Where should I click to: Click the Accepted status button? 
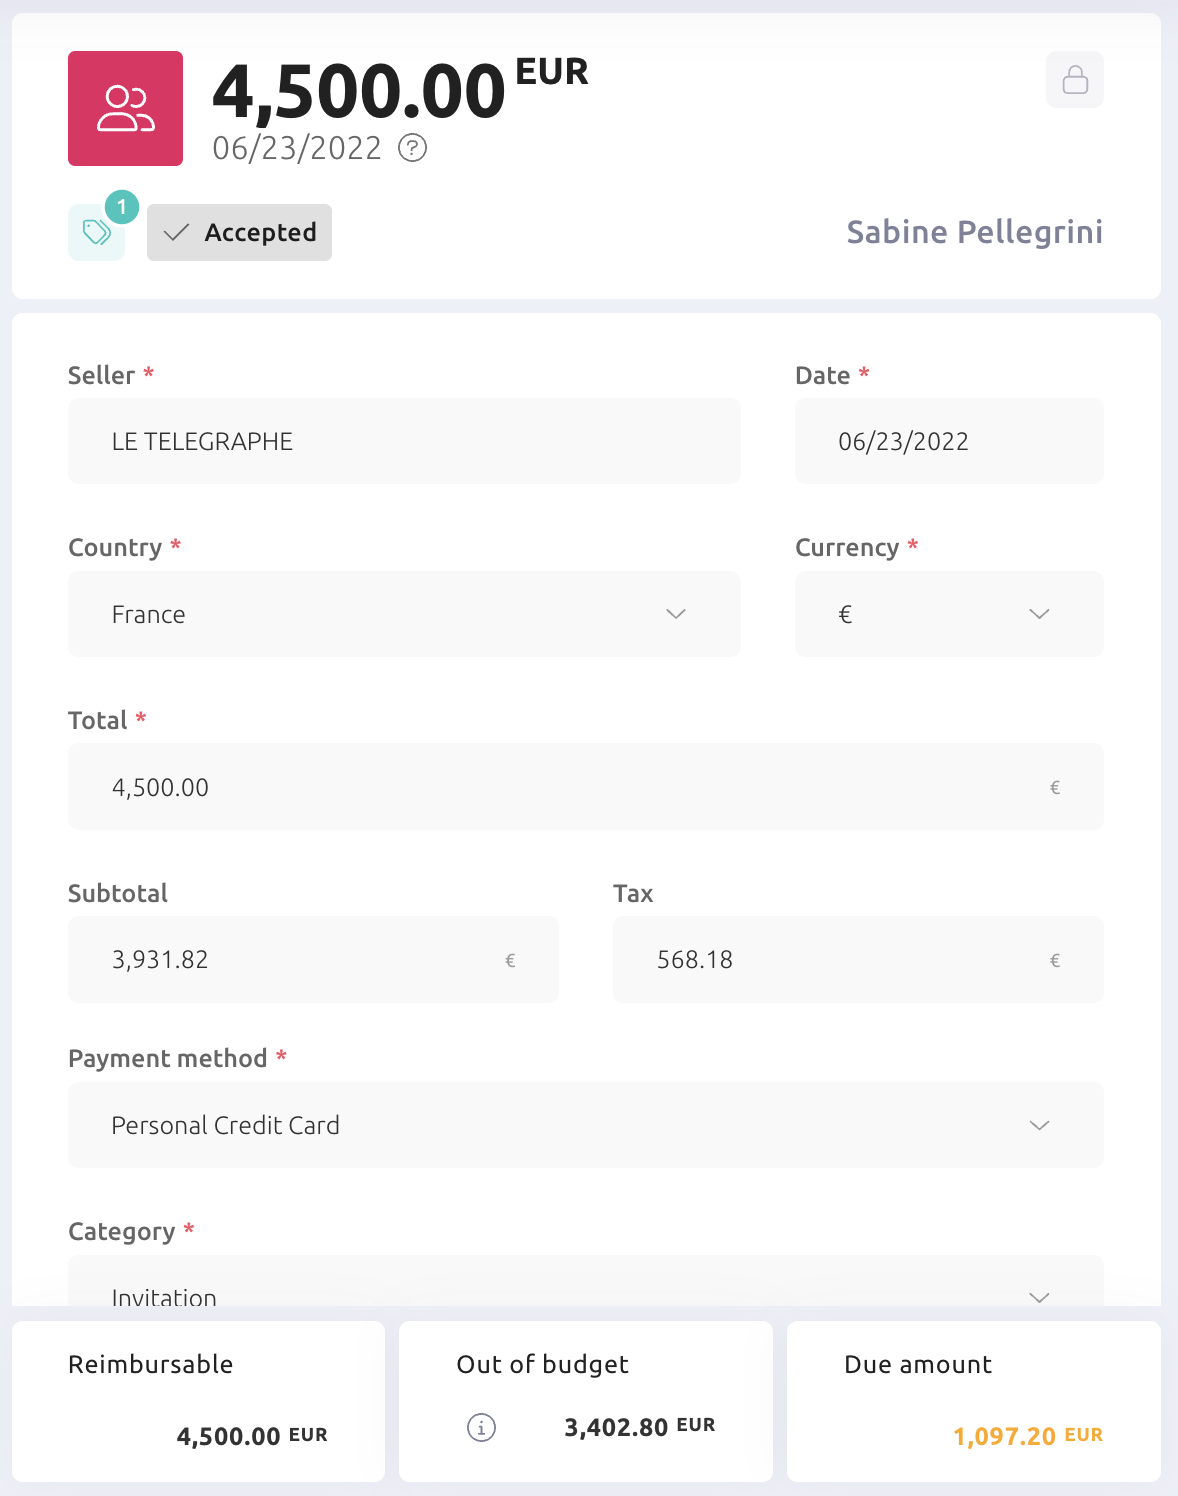tap(239, 232)
